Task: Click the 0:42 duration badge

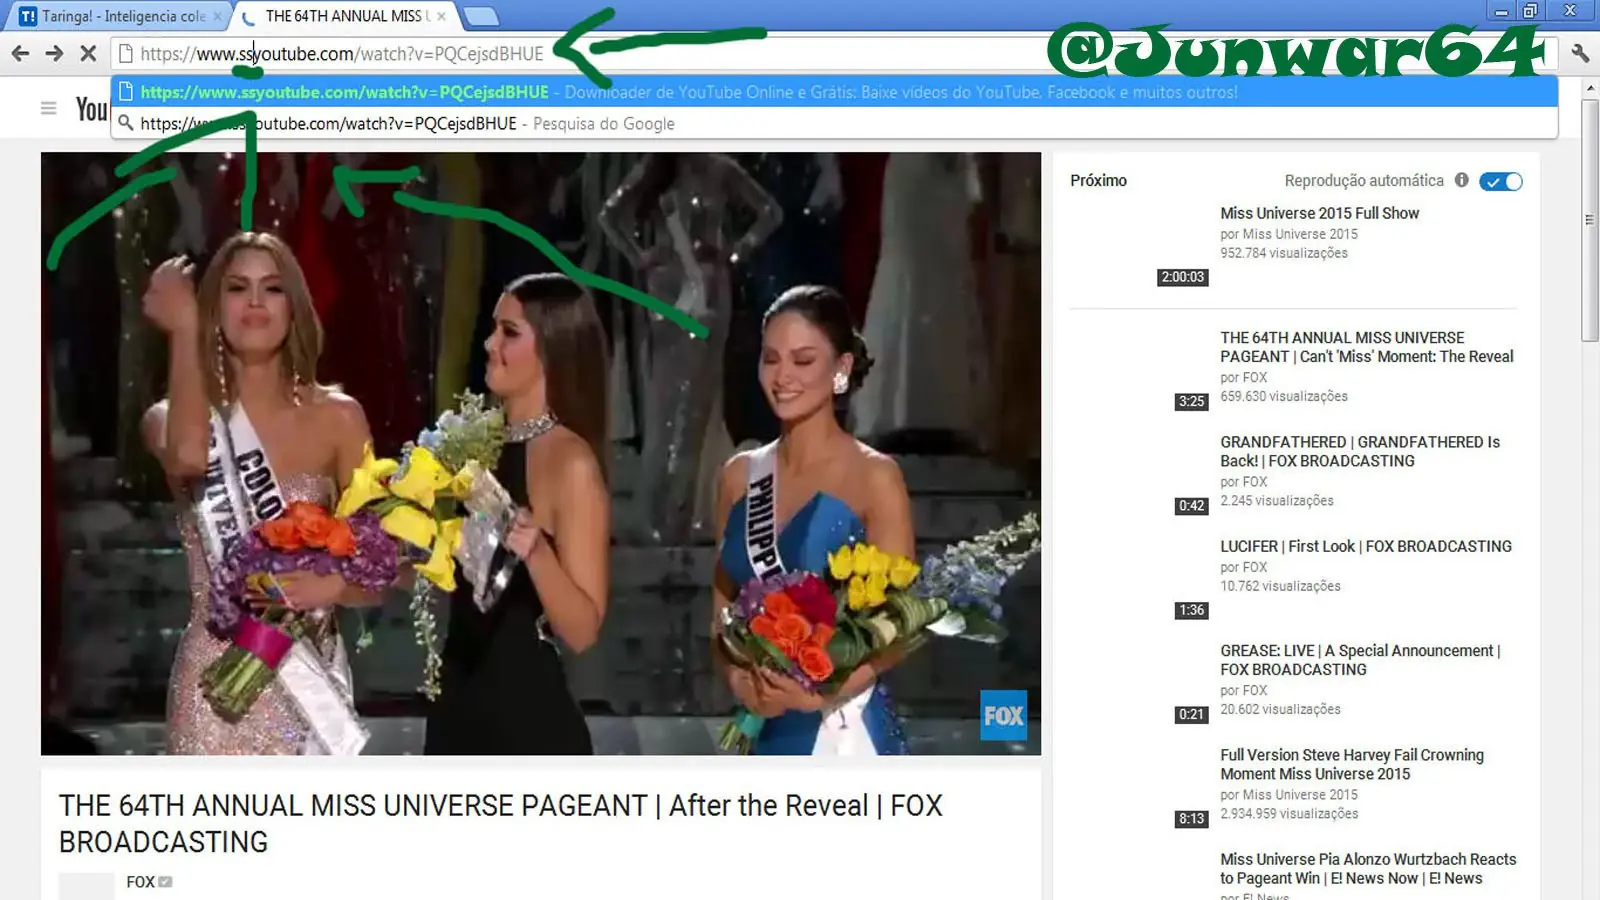Action: pyautogui.click(x=1191, y=505)
